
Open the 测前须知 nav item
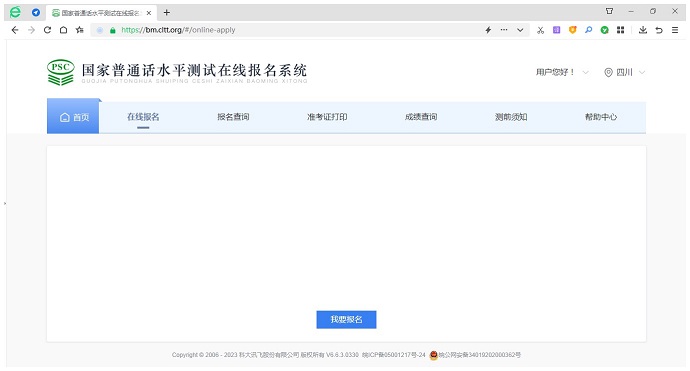(511, 117)
